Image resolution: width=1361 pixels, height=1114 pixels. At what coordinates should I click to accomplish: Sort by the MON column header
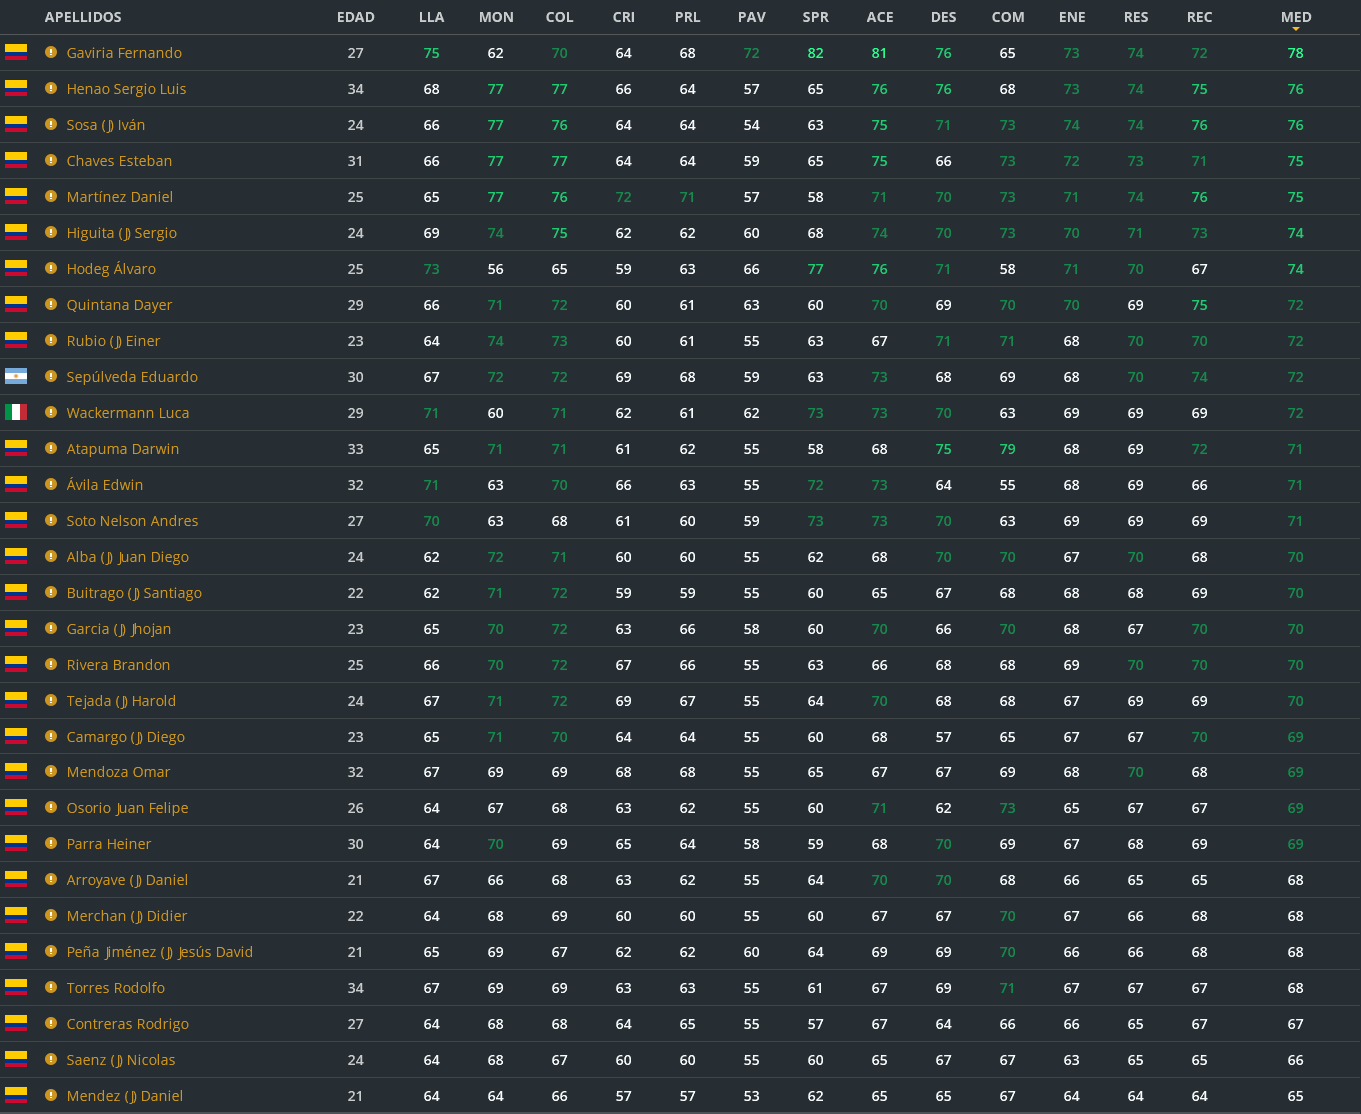coord(496,17)
